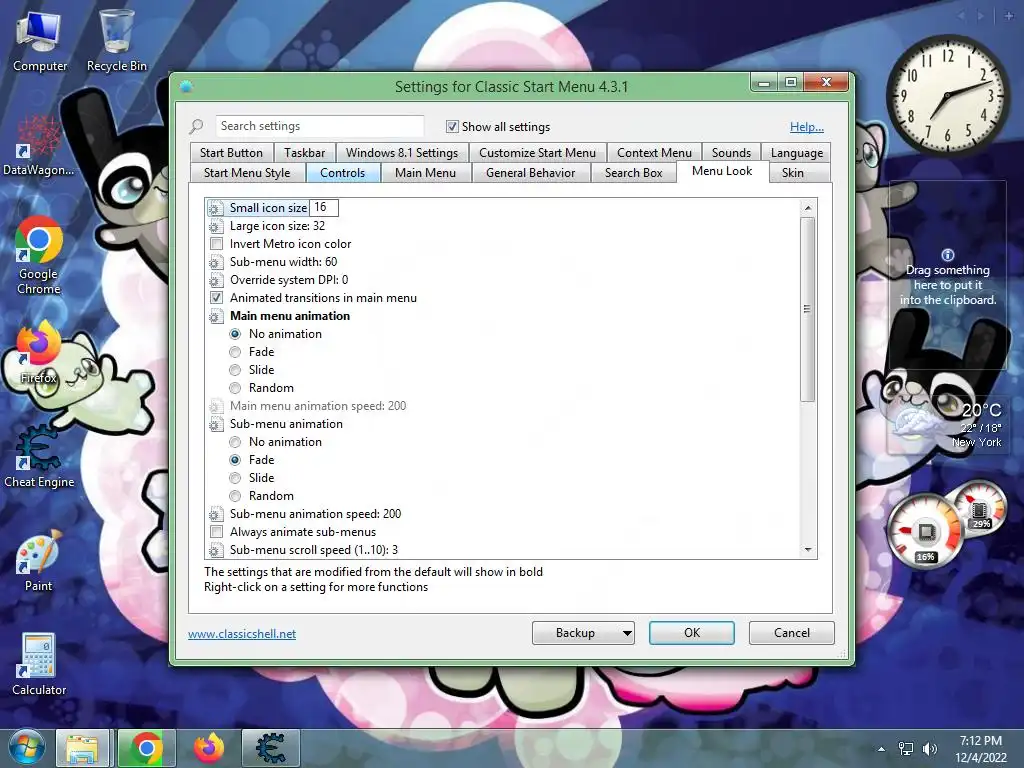Image resolution: width=1024 pixels, height=768 pixels.
Task: Click the analog clock desktop gadget
Action: pos(946,95)
